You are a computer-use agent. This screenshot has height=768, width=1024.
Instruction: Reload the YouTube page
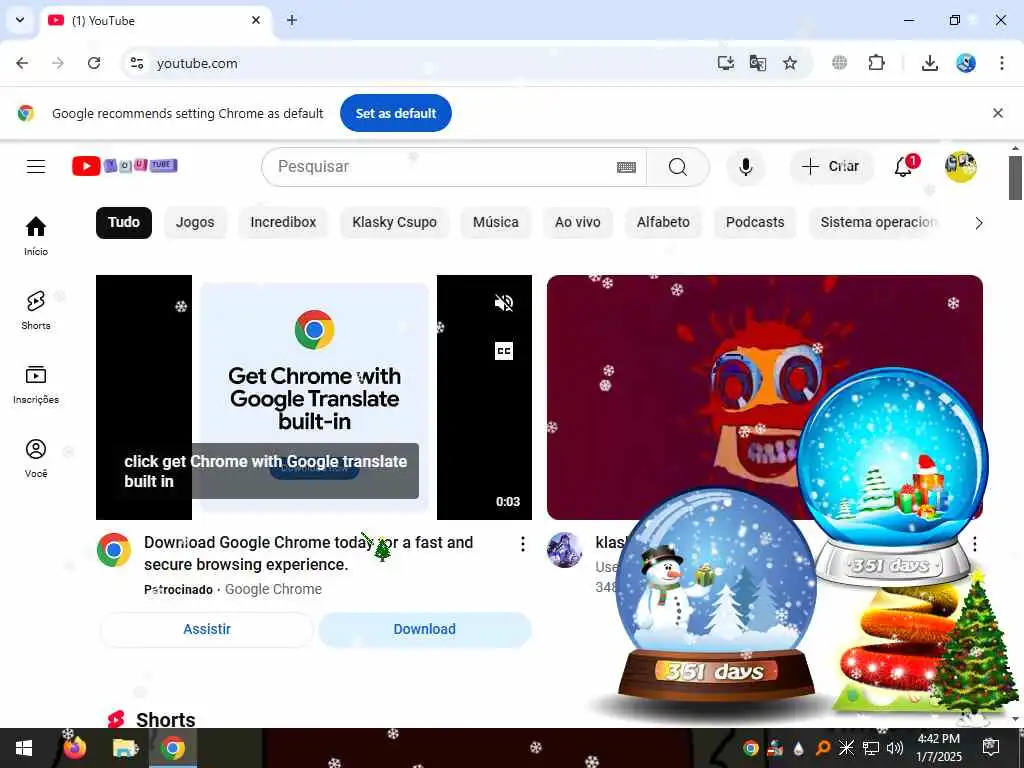tap(94, 63)
